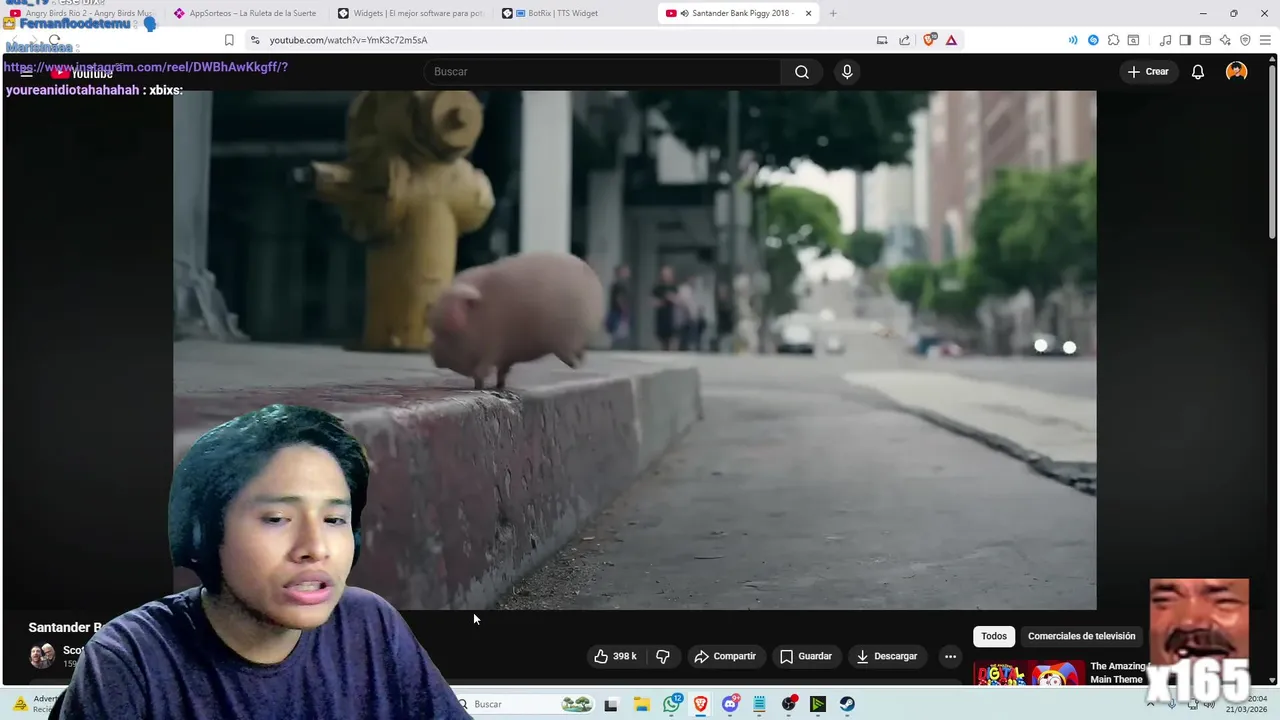Click the Windows taskbar Buscar search box
The height and width of the screenshot is (720, 1280).
tap(525, 704)
